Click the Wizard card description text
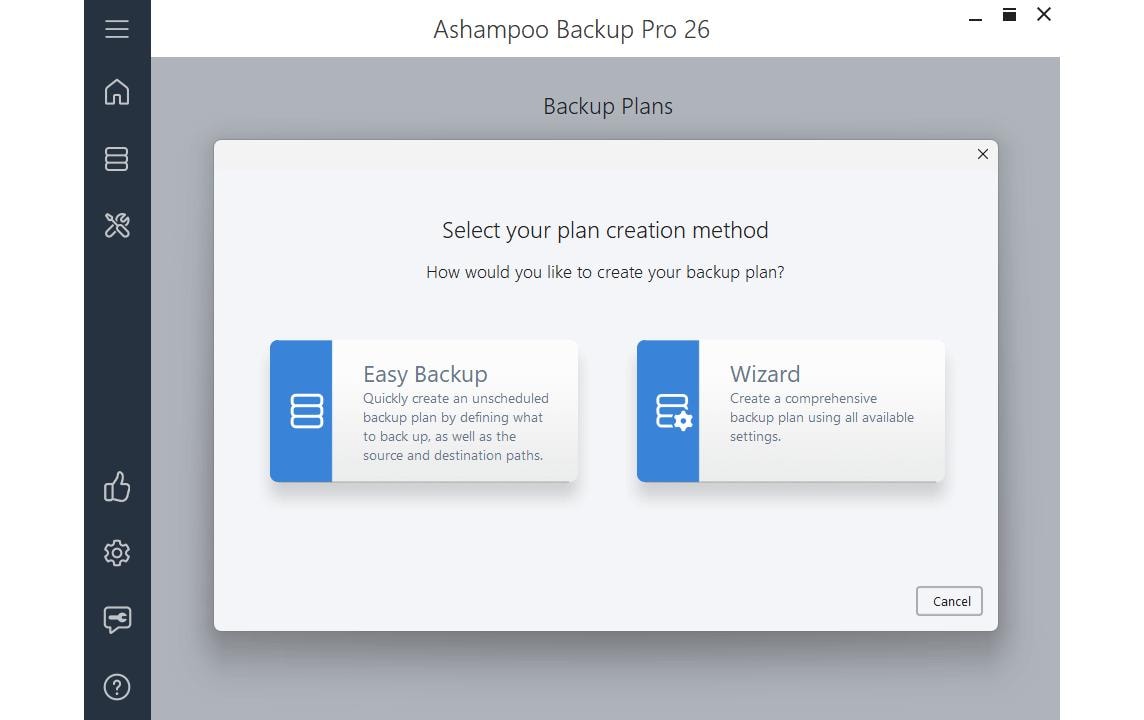 (x=821, y=417)
